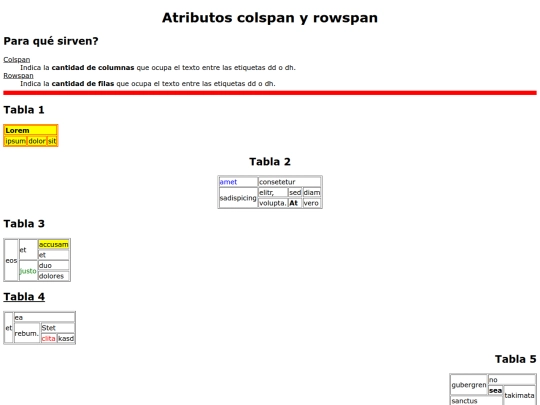Click the red 'clita' cell
540x405 pixels.
pos(49,339)
